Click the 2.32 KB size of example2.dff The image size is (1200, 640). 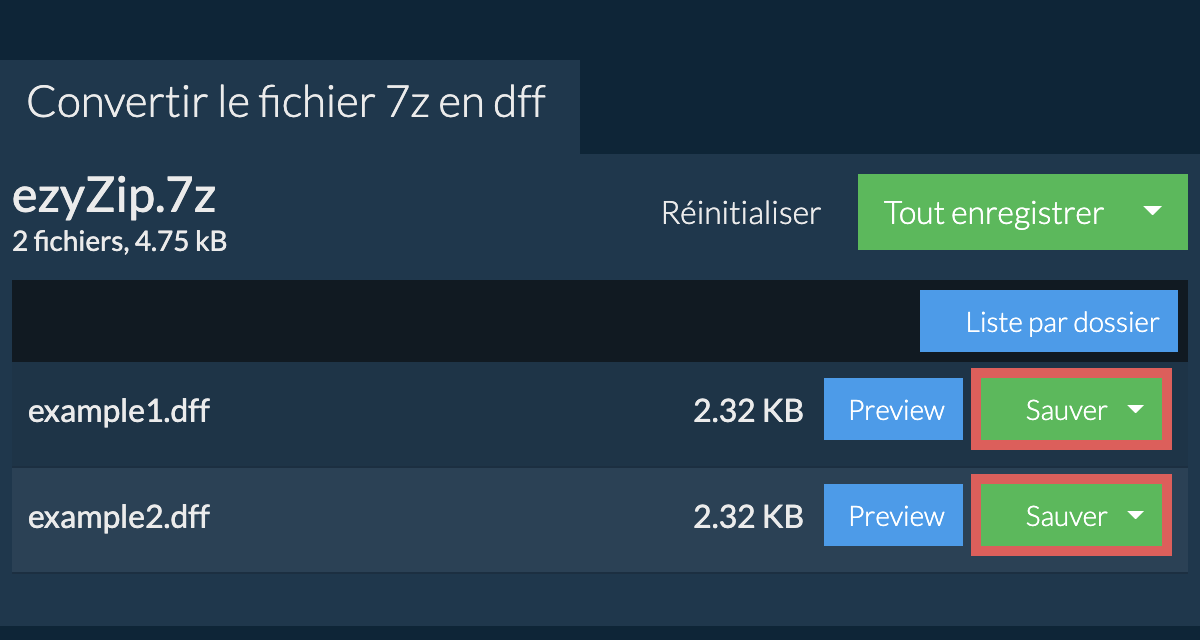(748, 517)
